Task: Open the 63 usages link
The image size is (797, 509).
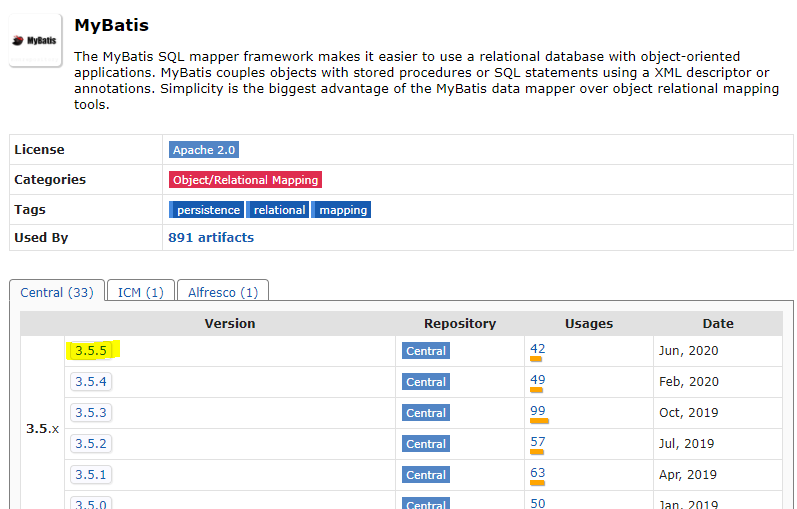Action: coord(538,473)
